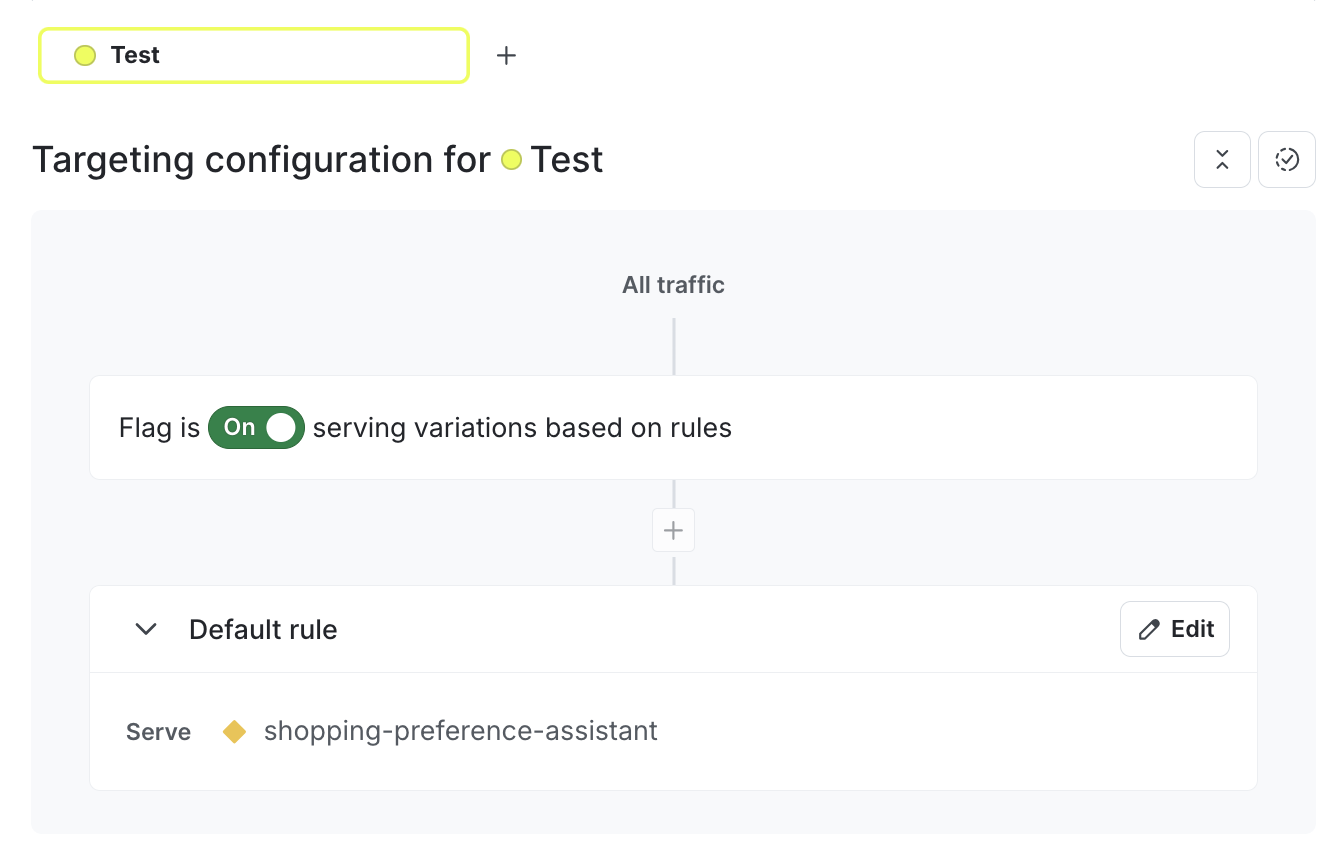Click the add rule plus icon
This screenshot has width=1338, height=854.
coord(673,530)
